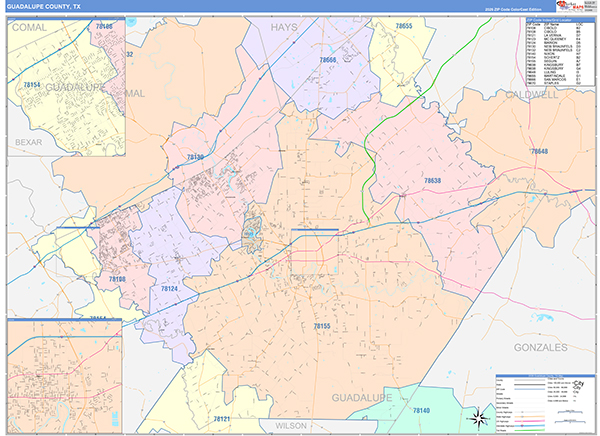
Task: Open the inset map containing BEXAR label
Action: (x=66, y=87)
